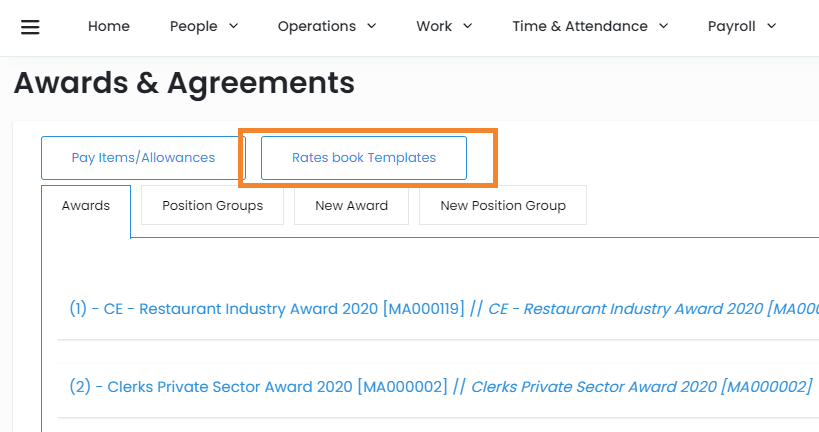The image size is (819, 432).
Task: Open Pay Items/Allowances
Action: pos(143,158)
